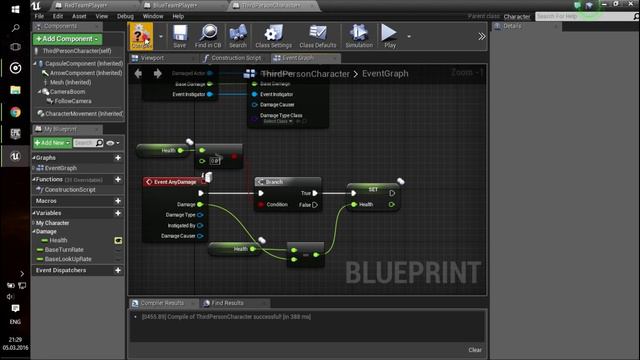The width and height of the screenshot is (640, 360).
Task: Click SET node Health input pin
Action: (354, 204)
